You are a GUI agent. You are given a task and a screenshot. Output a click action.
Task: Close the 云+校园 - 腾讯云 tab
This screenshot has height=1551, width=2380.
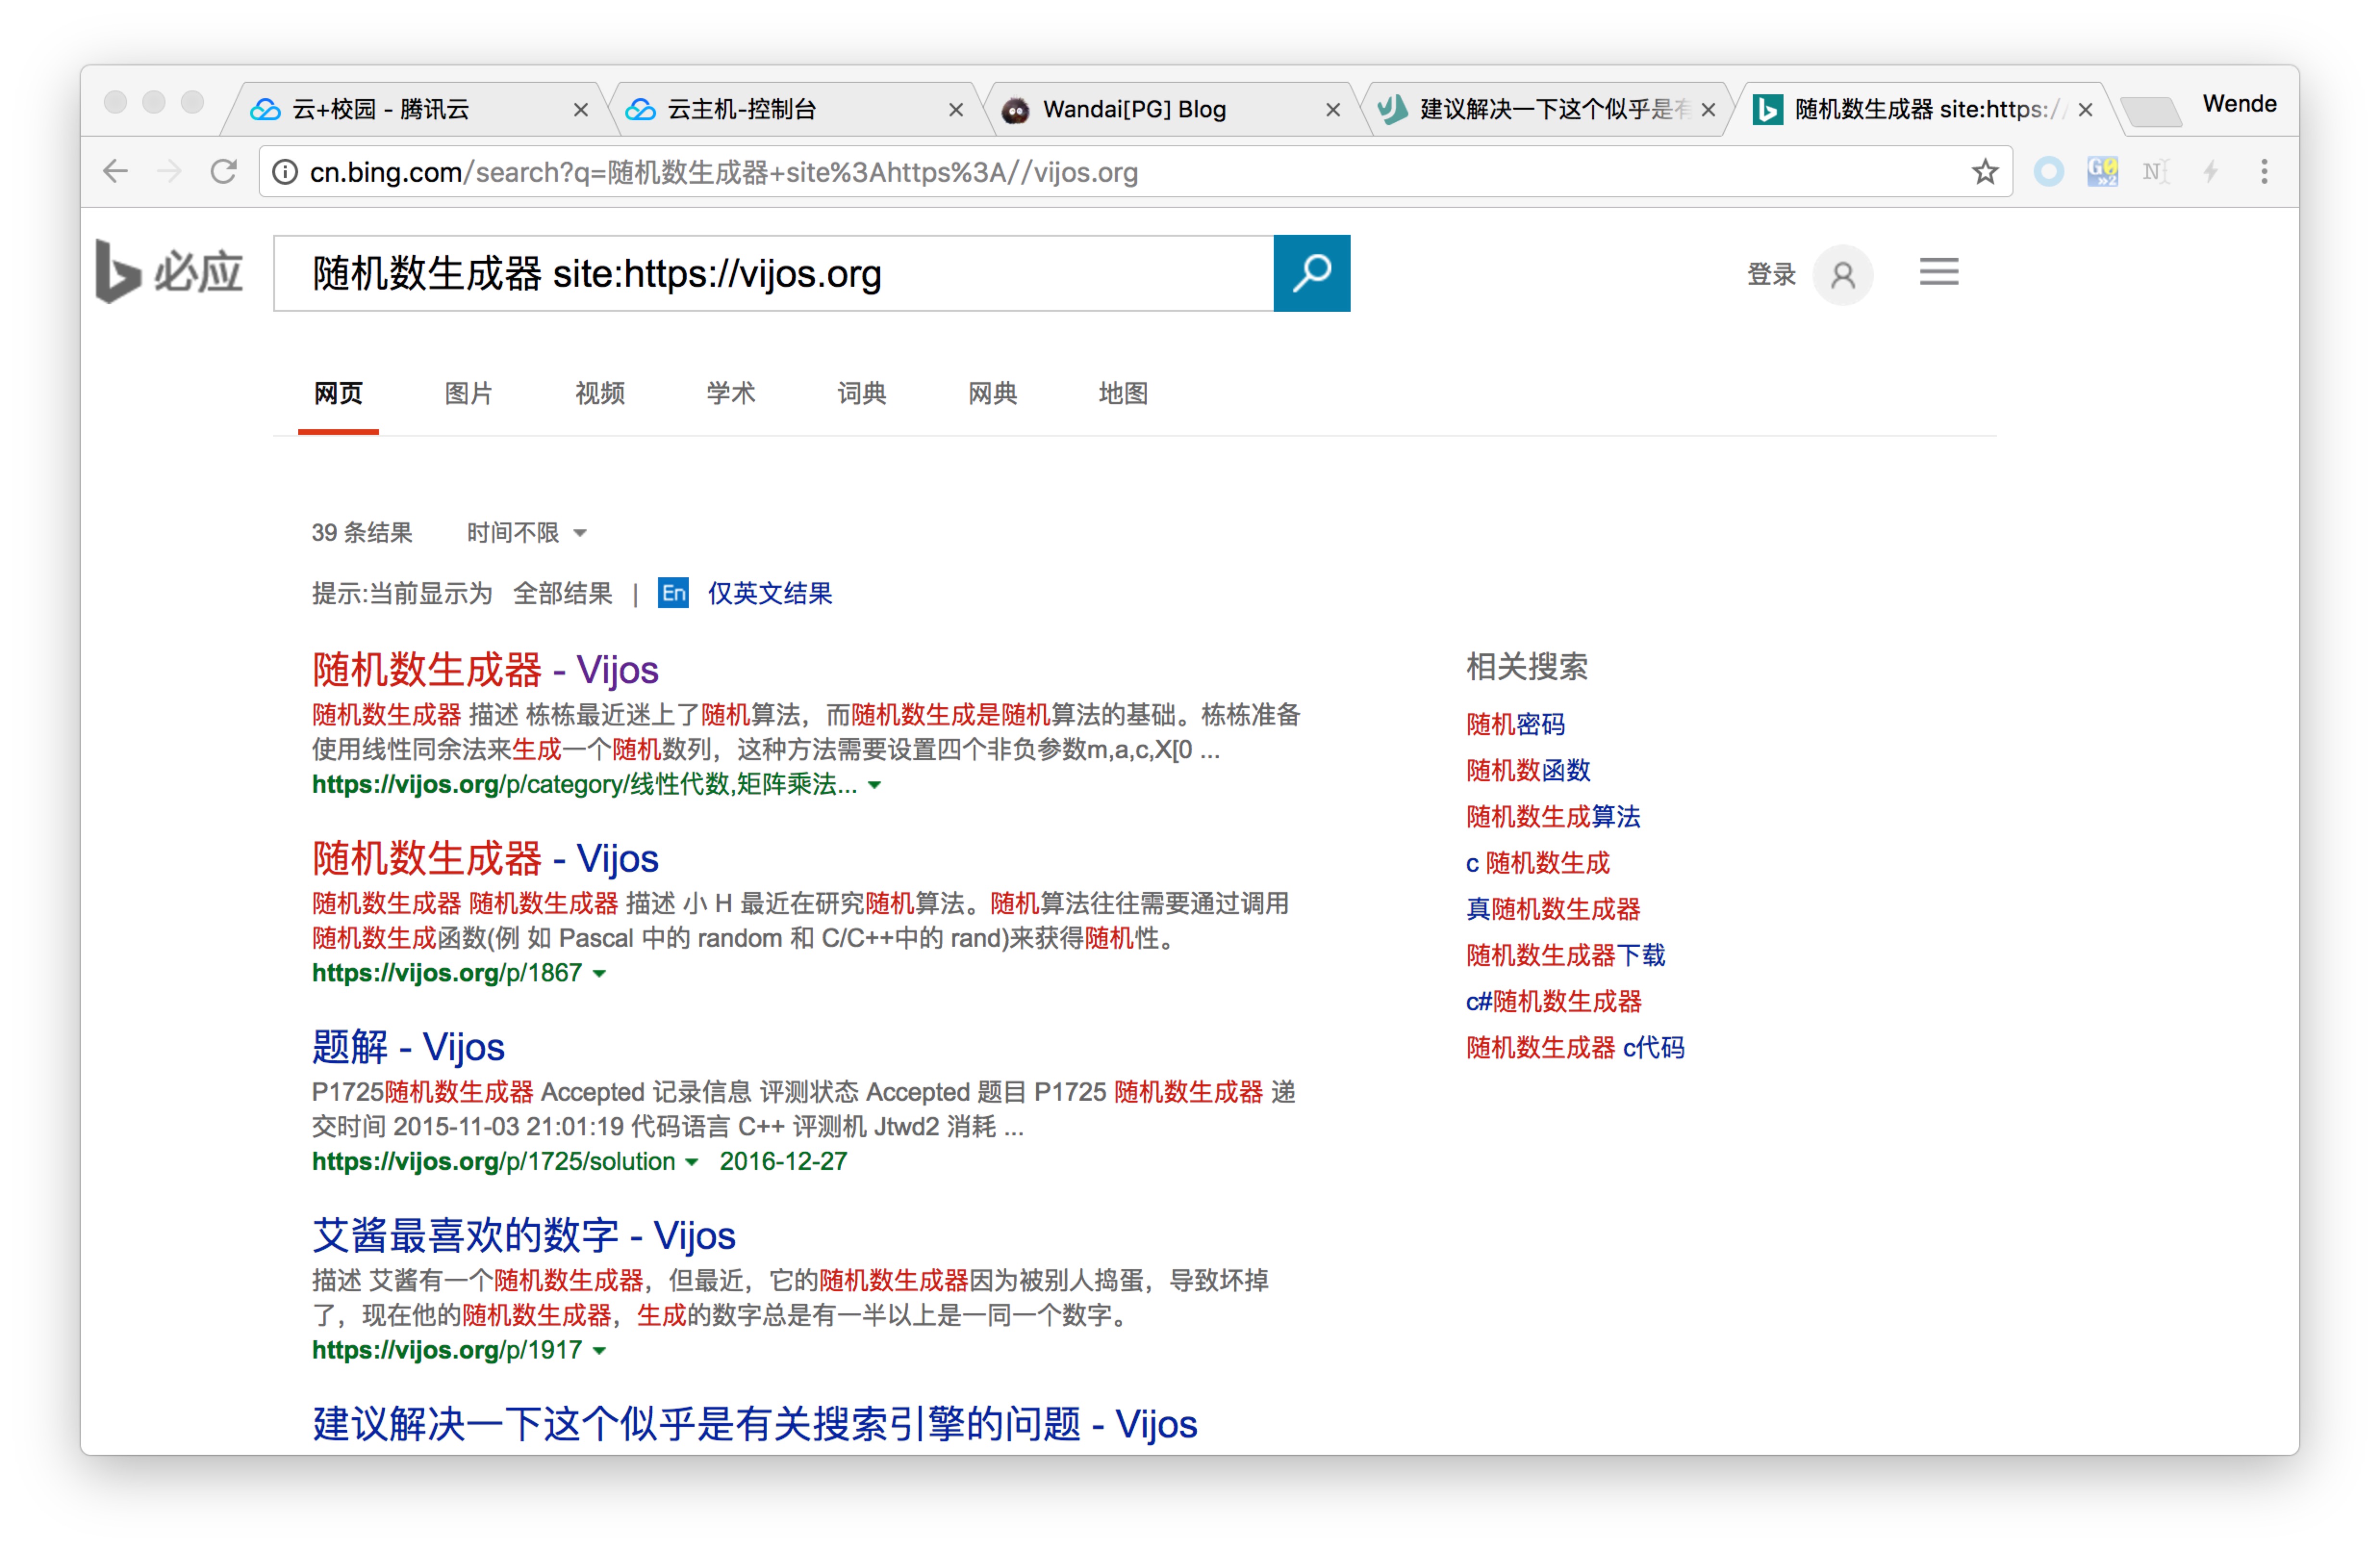tap(580, 110)
